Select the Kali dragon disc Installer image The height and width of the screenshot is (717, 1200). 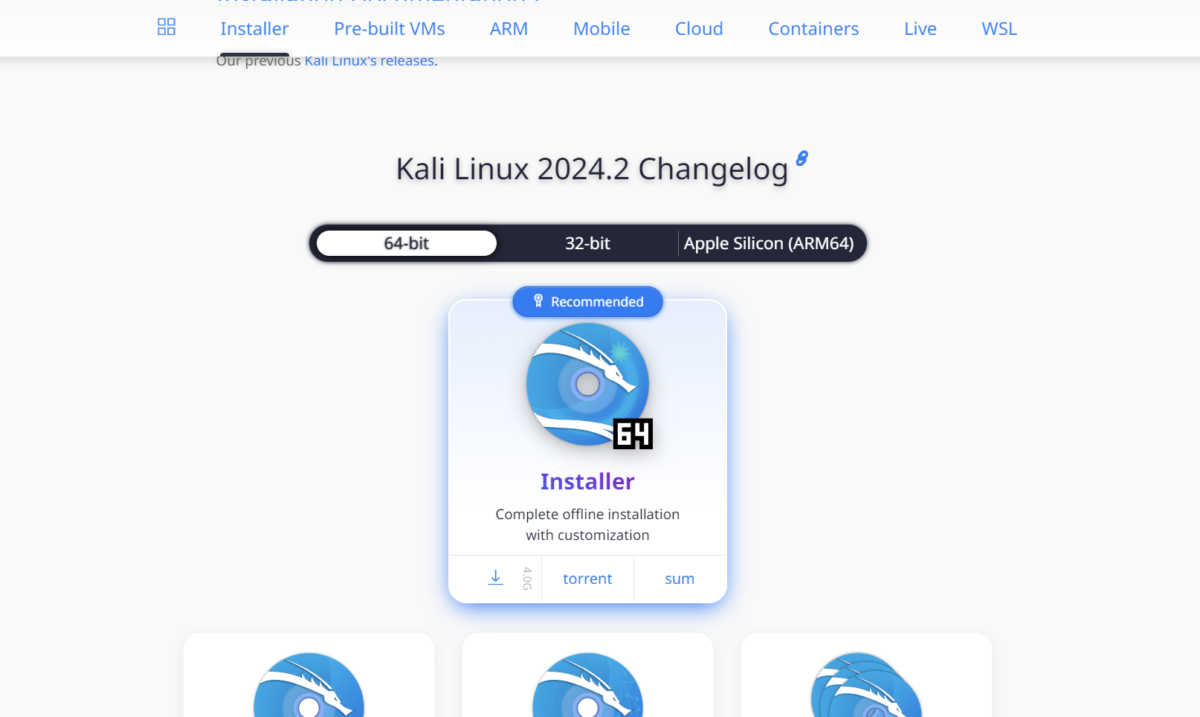(587, 383)
